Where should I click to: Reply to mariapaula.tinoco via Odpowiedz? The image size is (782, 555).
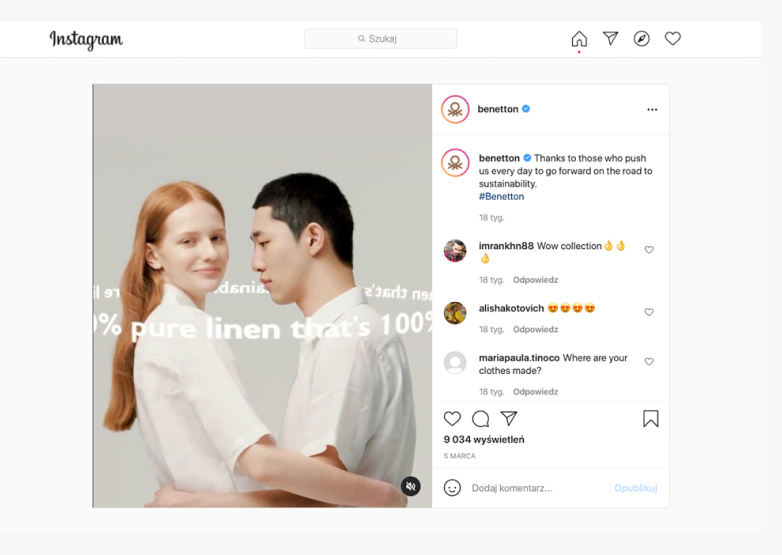point(535,391)
